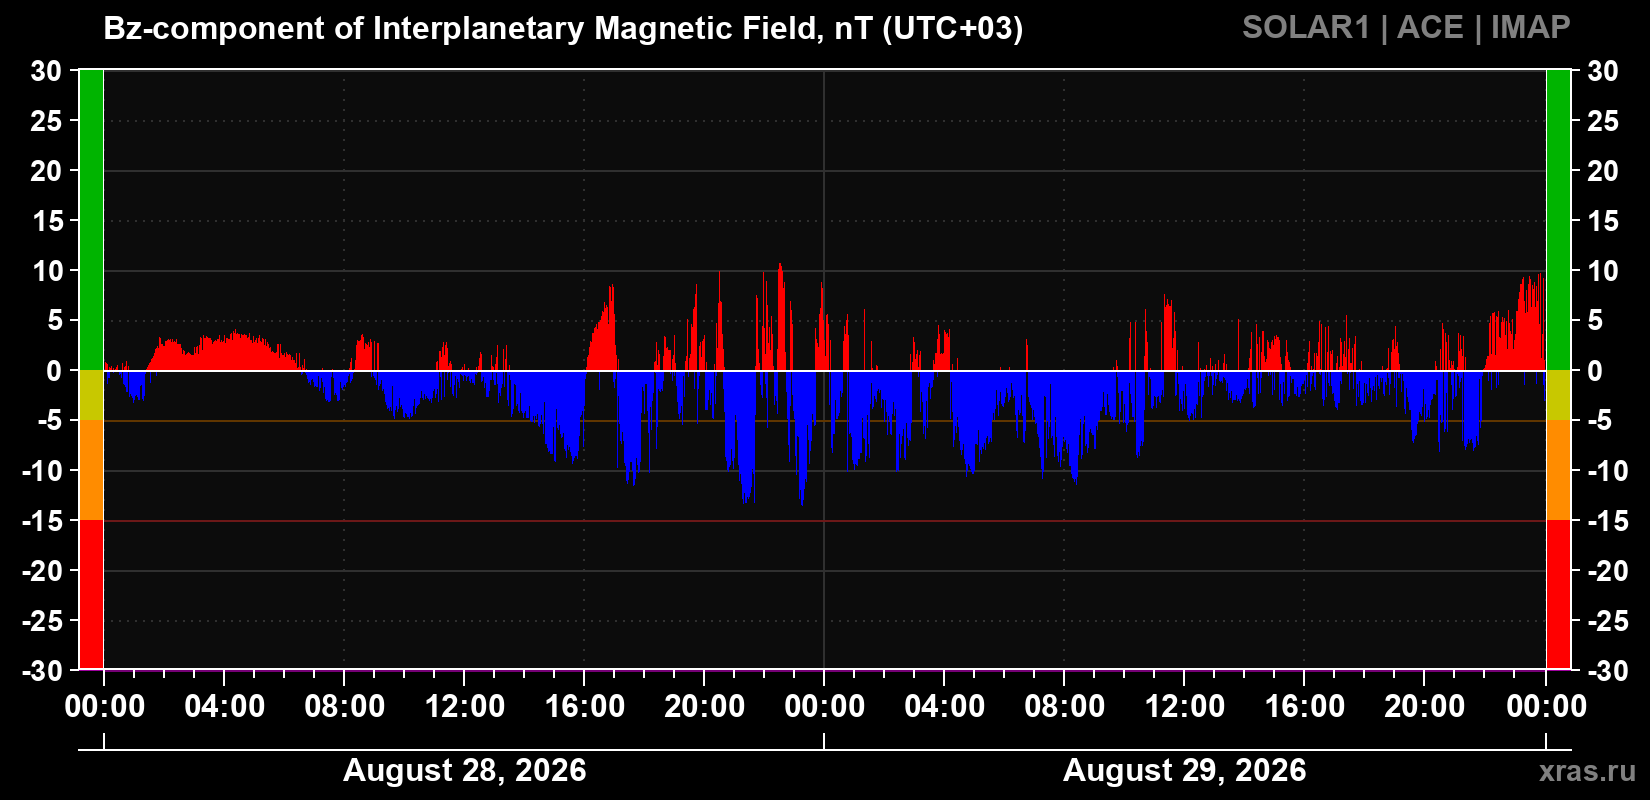Click the 20:00 time label on August 29
Image resolution: width=1650 pixels, height=800 pixels.
click(1425, 707)
